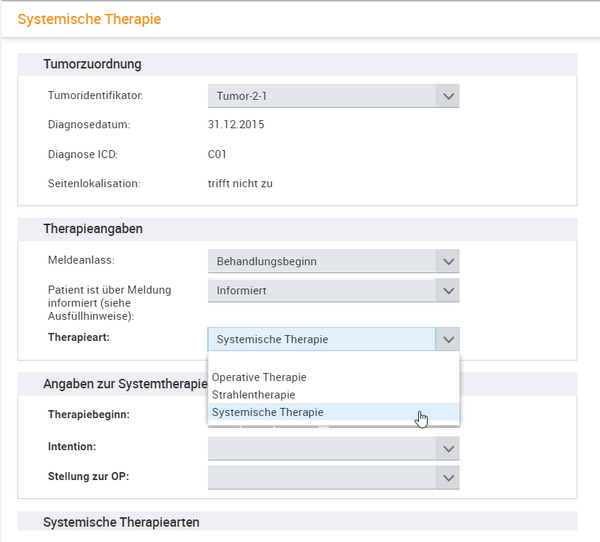Click the Tumoridentifikator dropdown arrow
The width and height of the screenshot is (600, 542).
coord(448,96)
